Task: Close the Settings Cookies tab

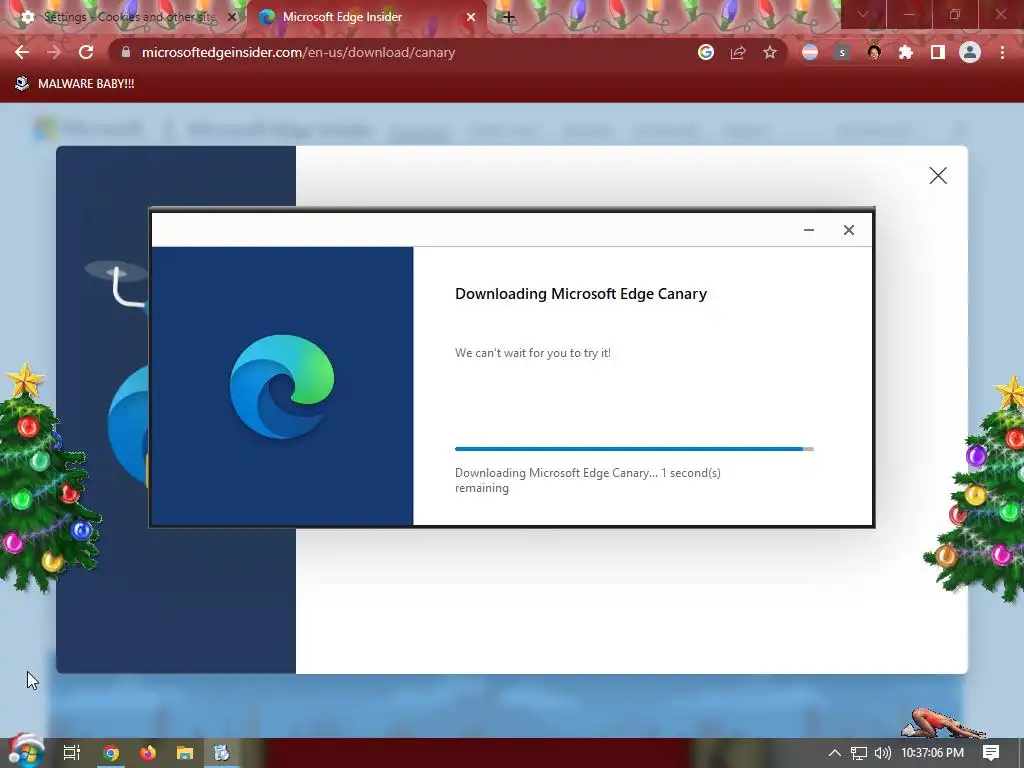Action: 231,17
